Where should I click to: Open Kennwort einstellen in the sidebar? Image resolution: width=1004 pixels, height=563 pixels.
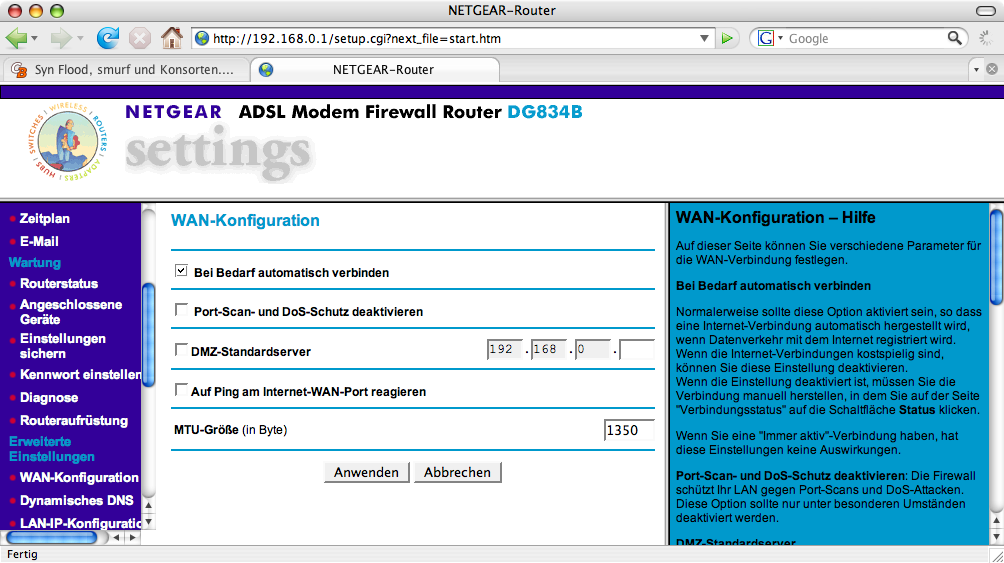80,374
